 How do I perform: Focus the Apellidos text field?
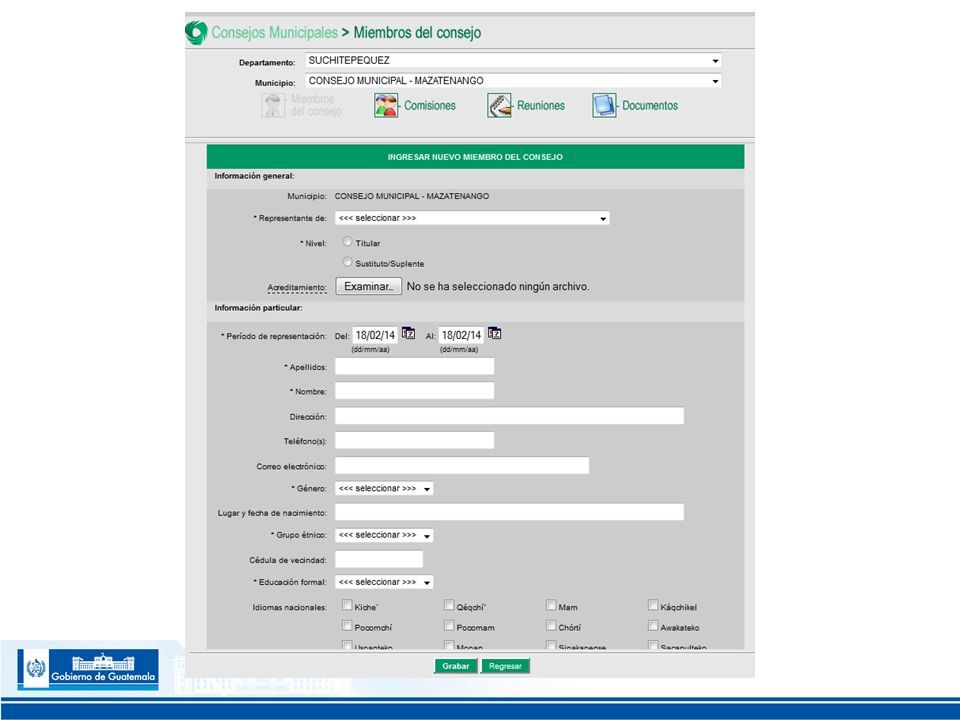(x=414, y=367)
